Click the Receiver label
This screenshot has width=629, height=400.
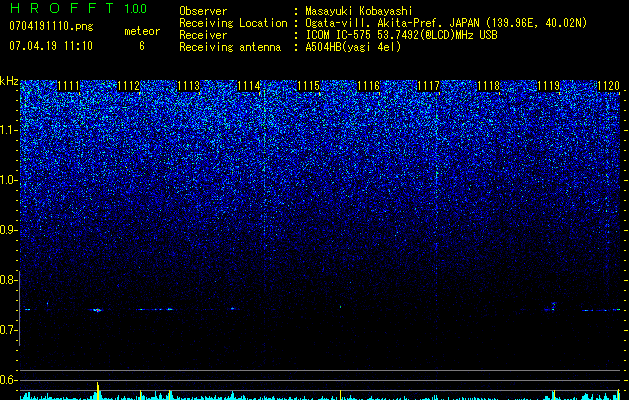pos(203,35)
